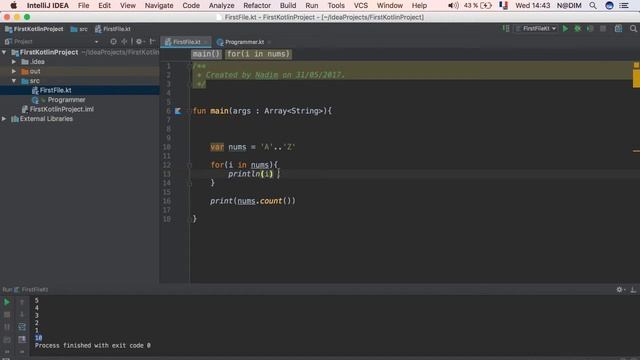
Task: Click the Make Project build icon
Action: [x=506, y=29]
